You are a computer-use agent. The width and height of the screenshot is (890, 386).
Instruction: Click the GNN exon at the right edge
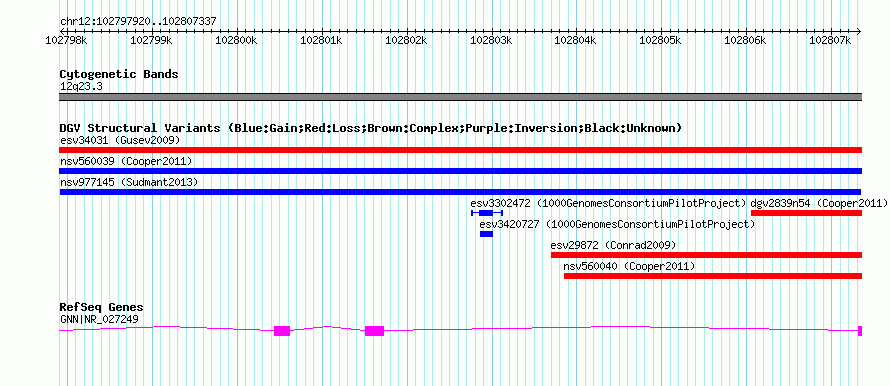pyautogui.click(x=860, y=331)
